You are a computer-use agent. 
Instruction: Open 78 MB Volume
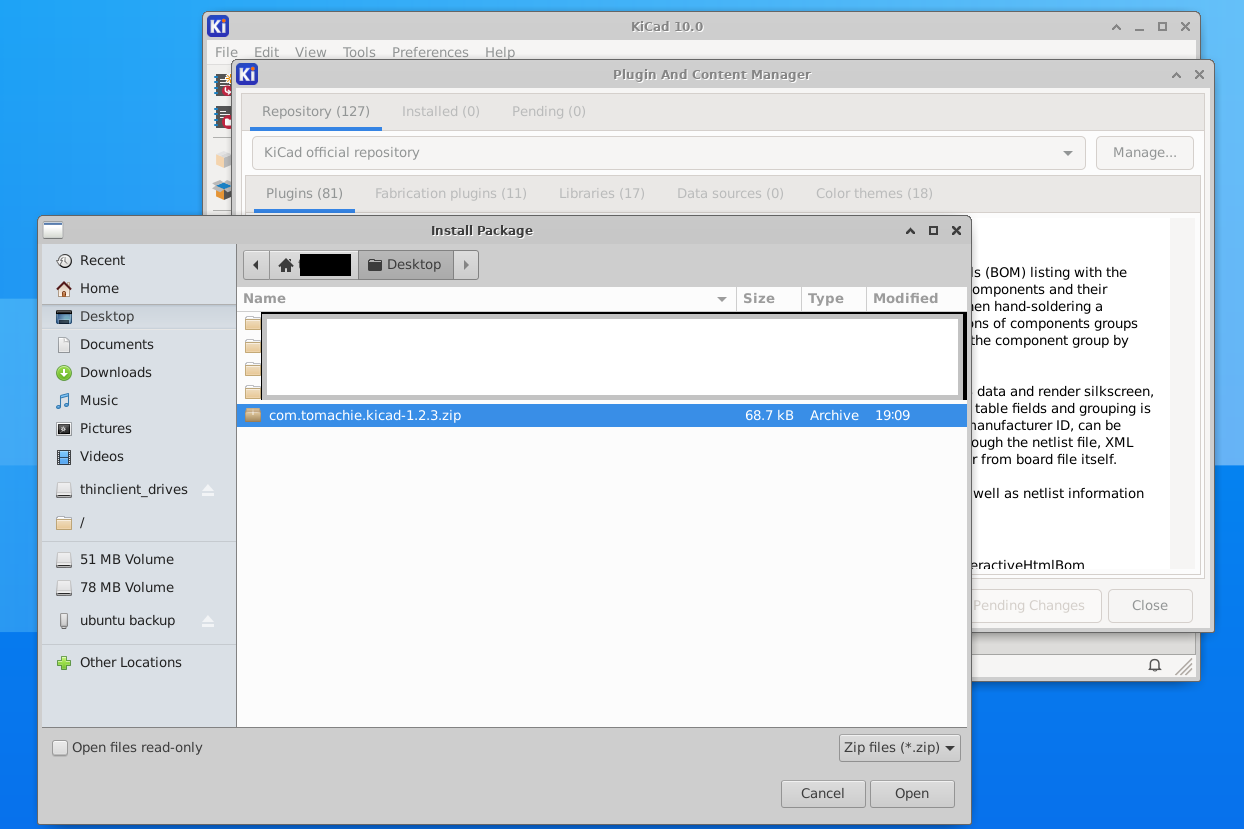pyautogui.click(x=126, y=587)
